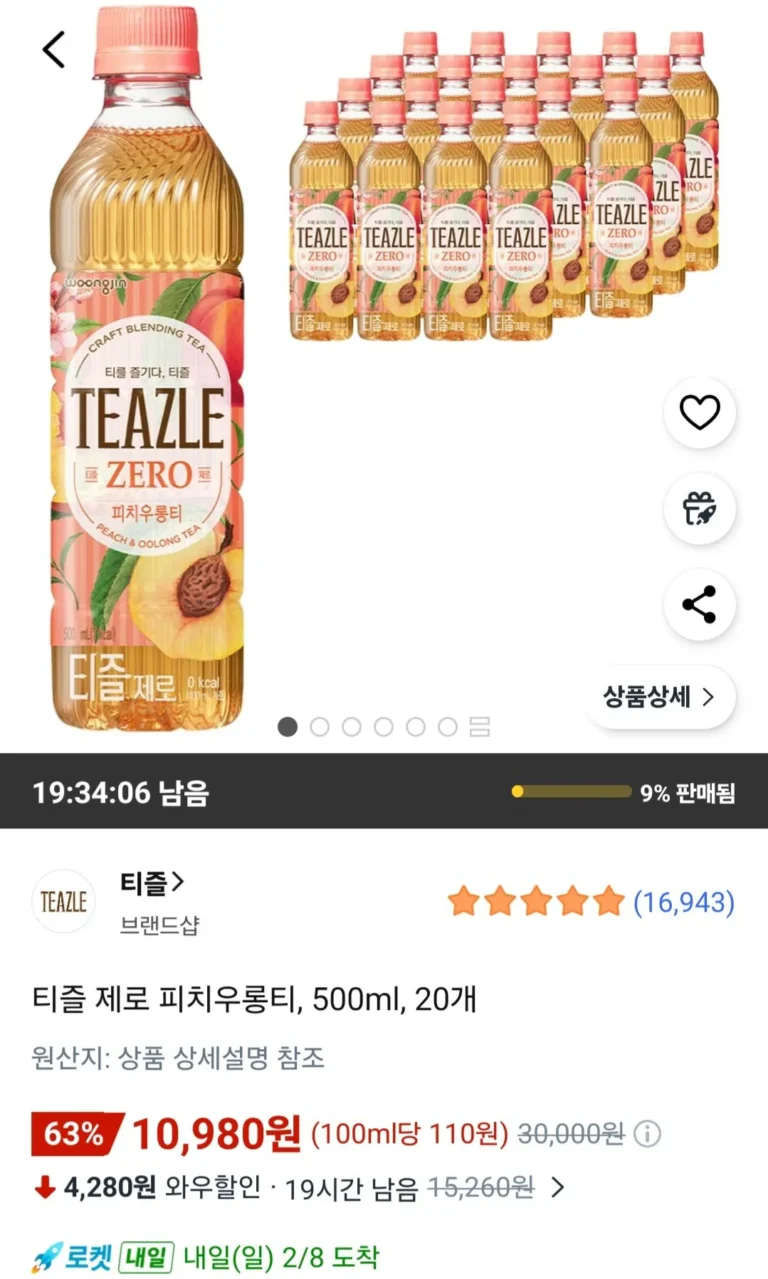Select the first image page dot
This screenshot has width=768, height=1279.
(288, 727)
